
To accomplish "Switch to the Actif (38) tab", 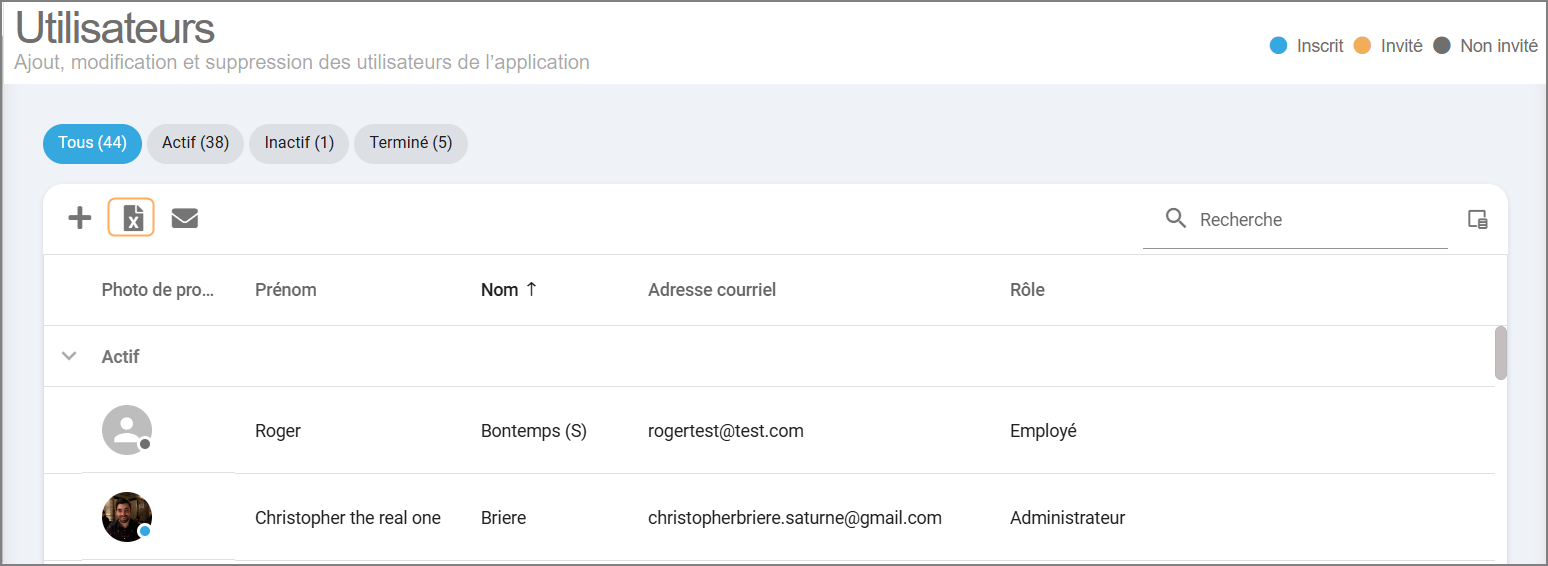I will click(195, 143).
